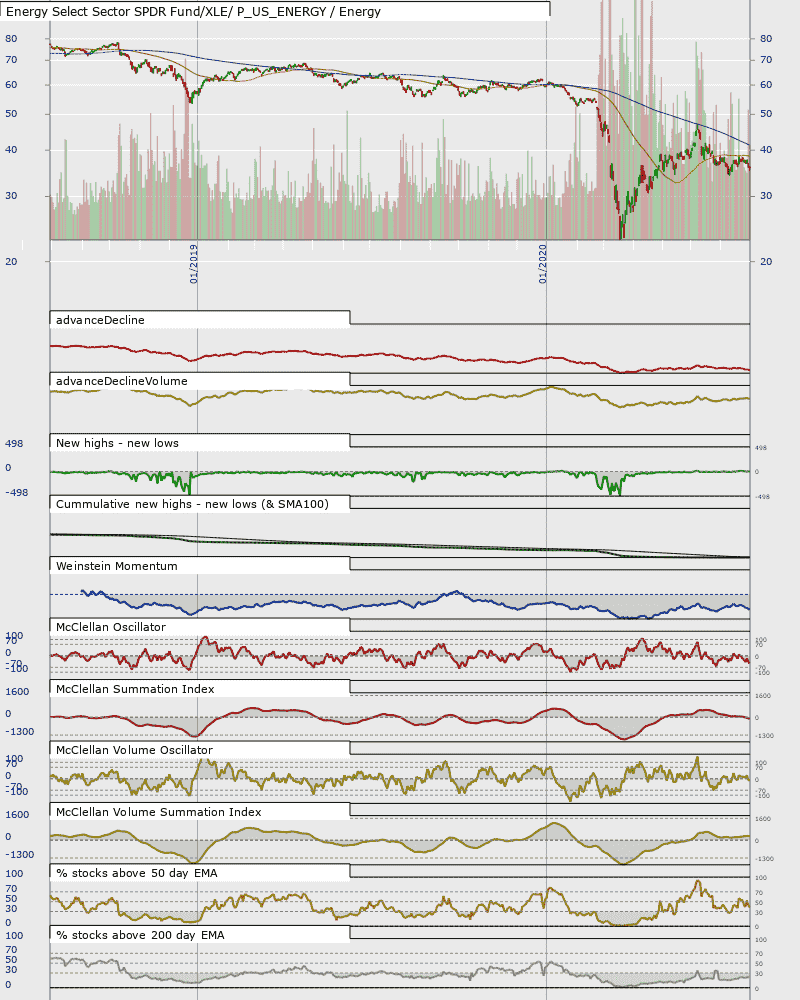The image size is (800, 1000).
Task: Select the Weinstein Momentum panel label
Action: tap(117, 566)
